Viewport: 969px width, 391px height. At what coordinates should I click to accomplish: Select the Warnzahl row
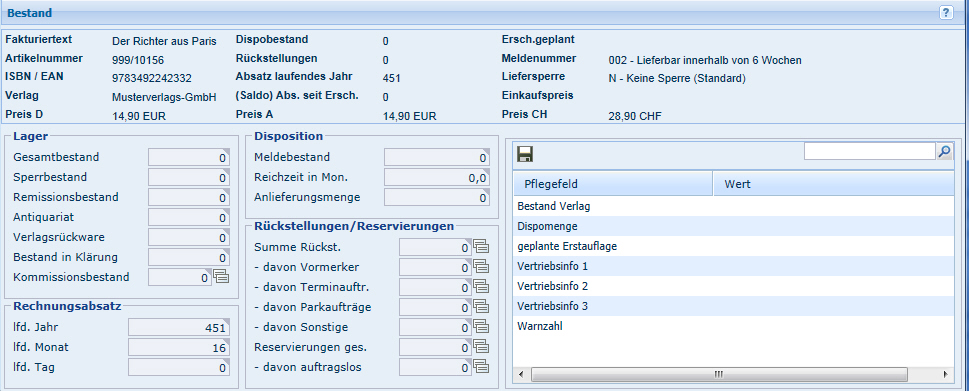point(734,327)
